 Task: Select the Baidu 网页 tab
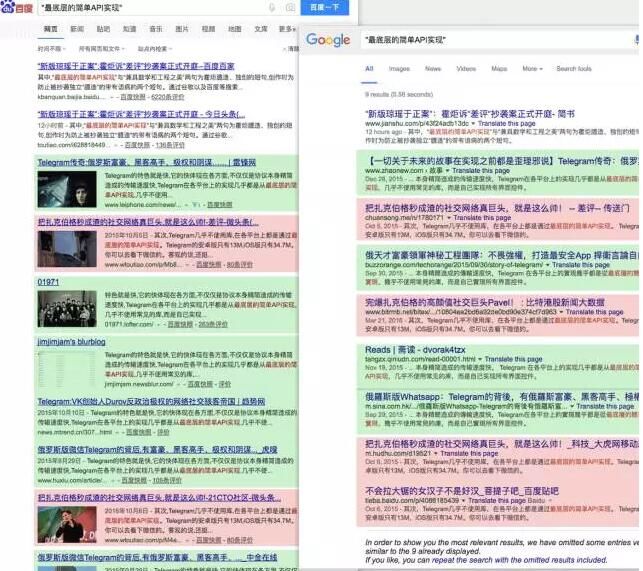pos(50,29)
